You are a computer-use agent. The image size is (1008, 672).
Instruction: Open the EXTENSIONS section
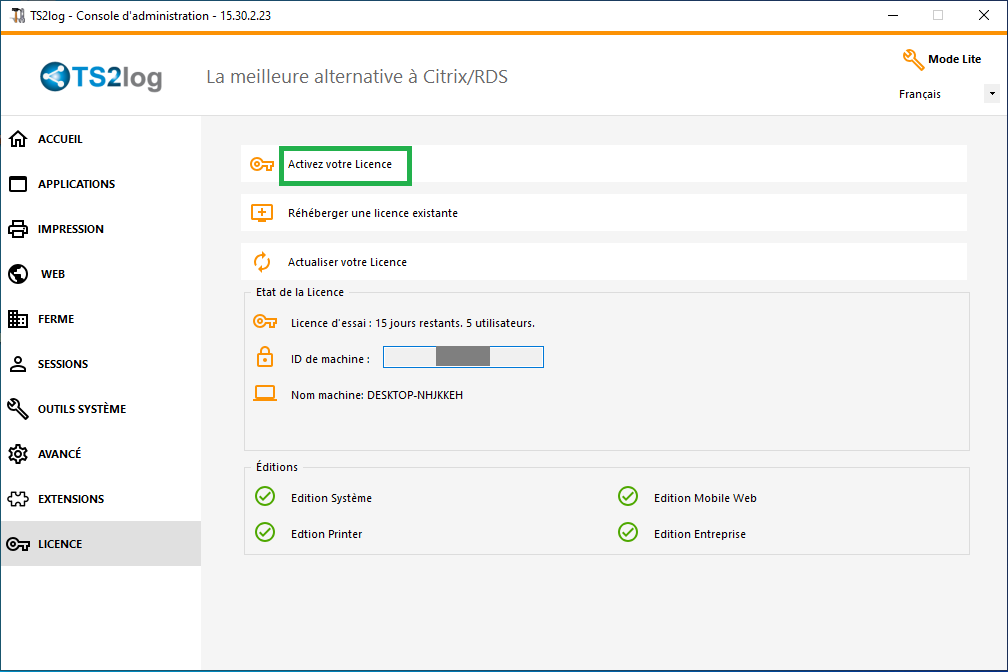[101, 499]
